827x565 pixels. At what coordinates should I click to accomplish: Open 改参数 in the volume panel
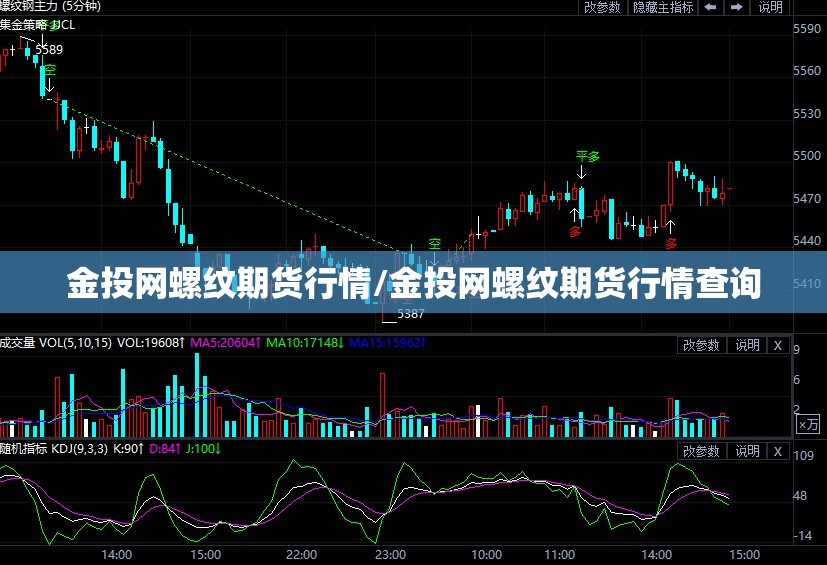pyautogui.click(x=701, y=345)
